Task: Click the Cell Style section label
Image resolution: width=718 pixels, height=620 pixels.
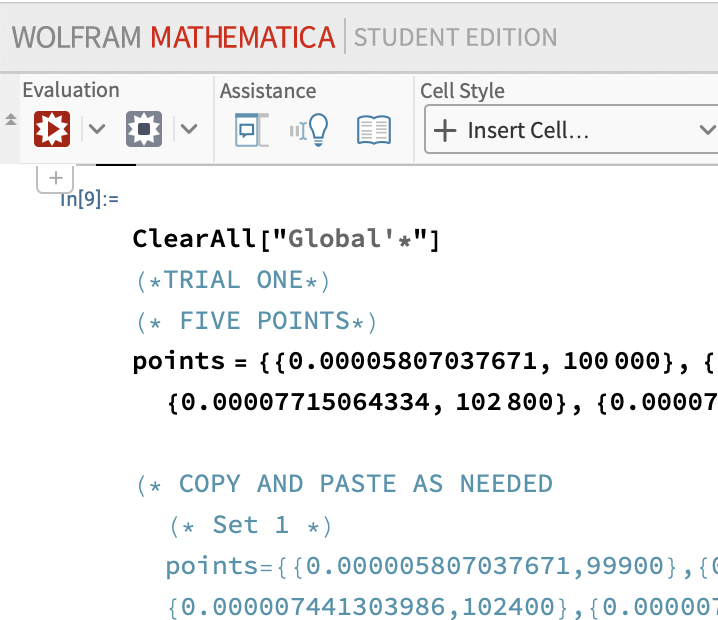Action: click(462, 91)
